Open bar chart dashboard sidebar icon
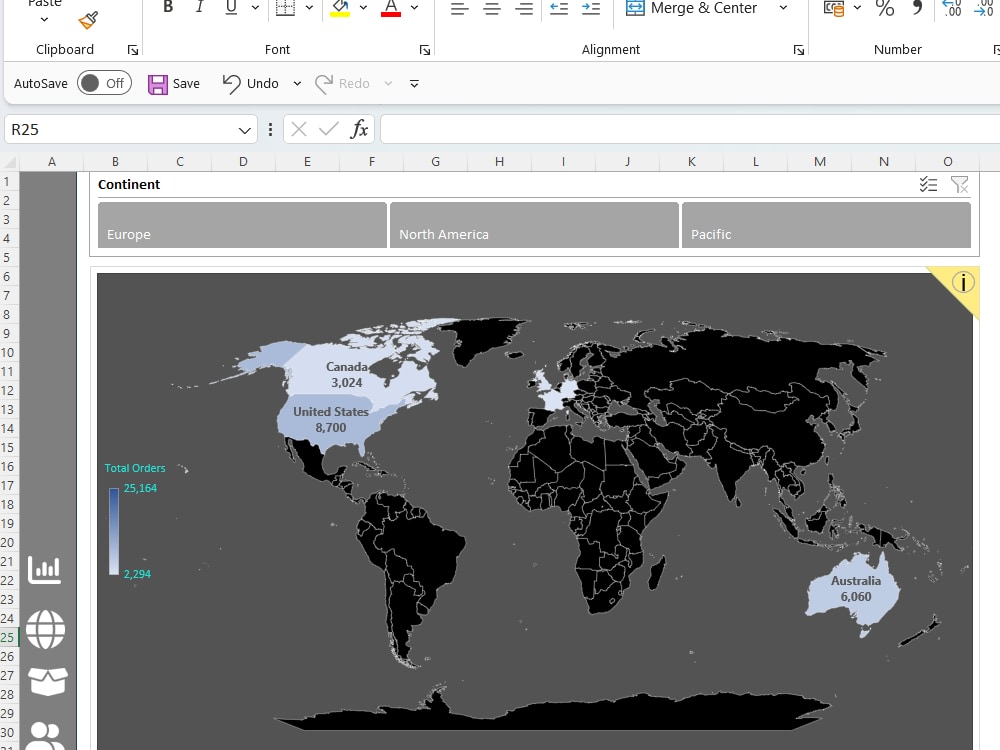Image resolution: width=1000 pixels, height=750 pixels. point(45,570)
